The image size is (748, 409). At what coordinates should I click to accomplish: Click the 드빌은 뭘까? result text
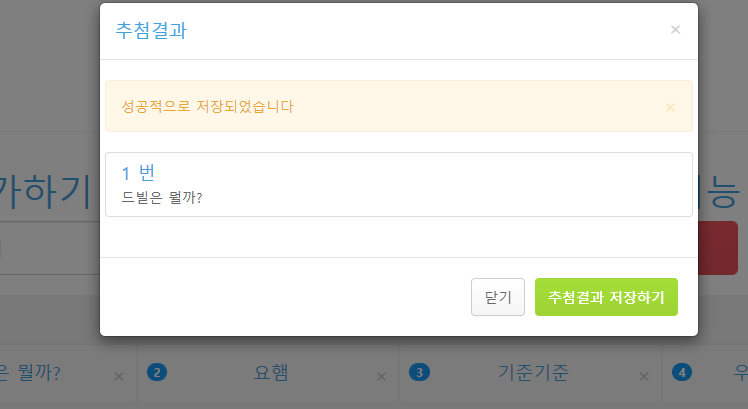[x=162, y=197]
